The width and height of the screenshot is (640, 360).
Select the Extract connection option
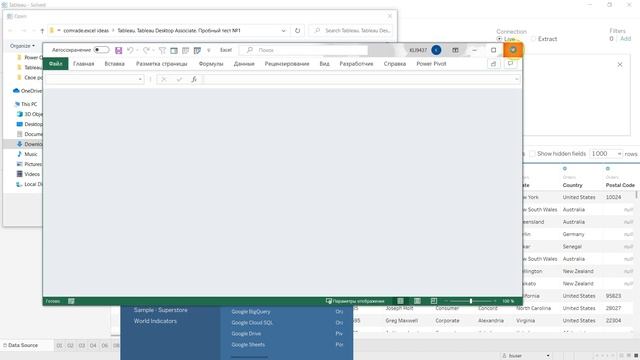[x=544, y=39]
